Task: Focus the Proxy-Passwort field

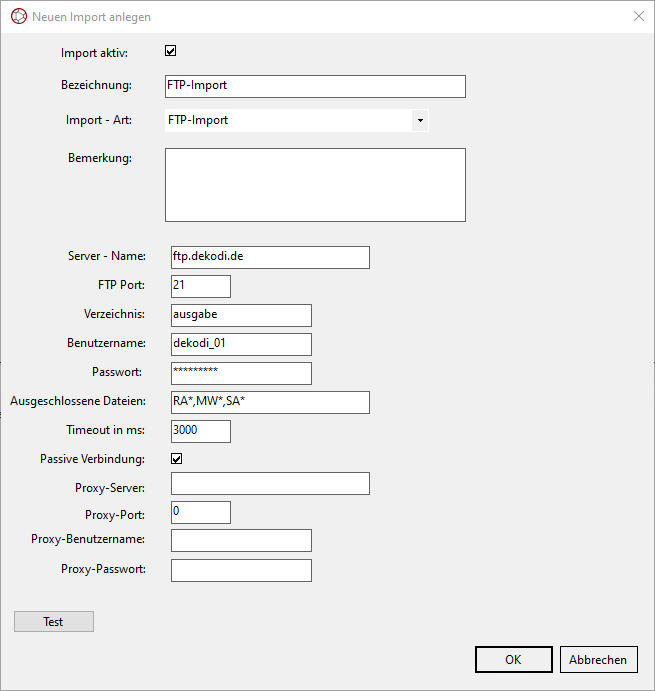Action: tap(241, 570)
